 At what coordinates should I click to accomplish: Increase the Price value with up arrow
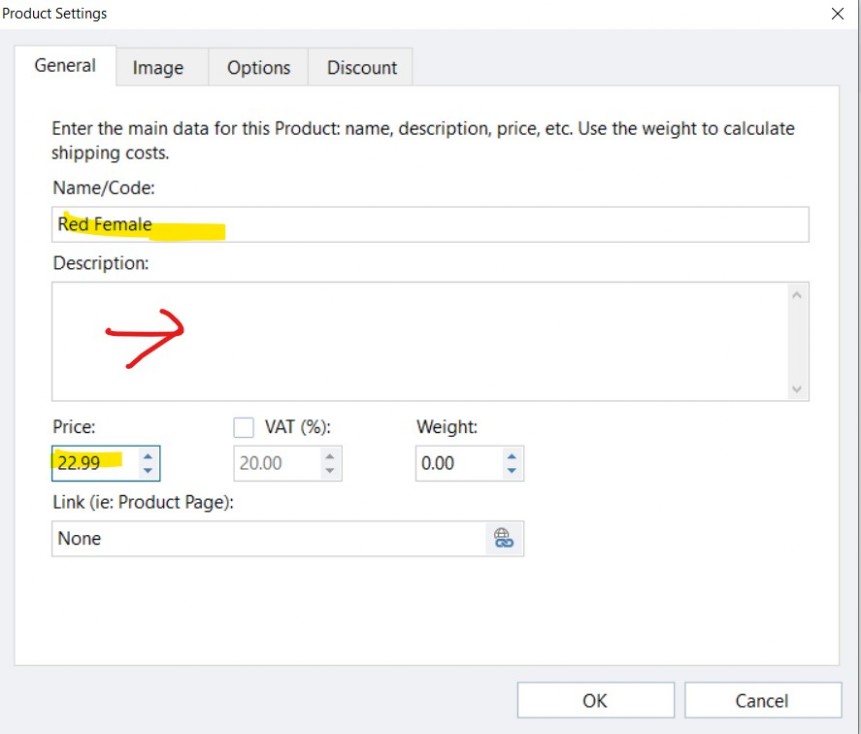click(x=148, y=456)
